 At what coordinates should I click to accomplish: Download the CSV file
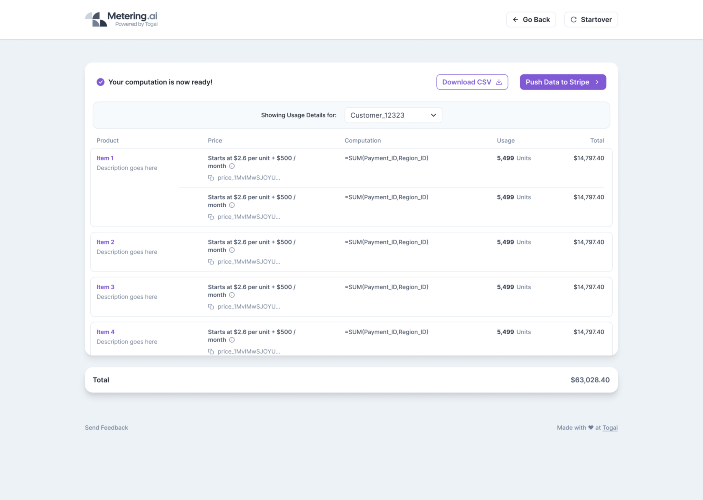[472, 82]
